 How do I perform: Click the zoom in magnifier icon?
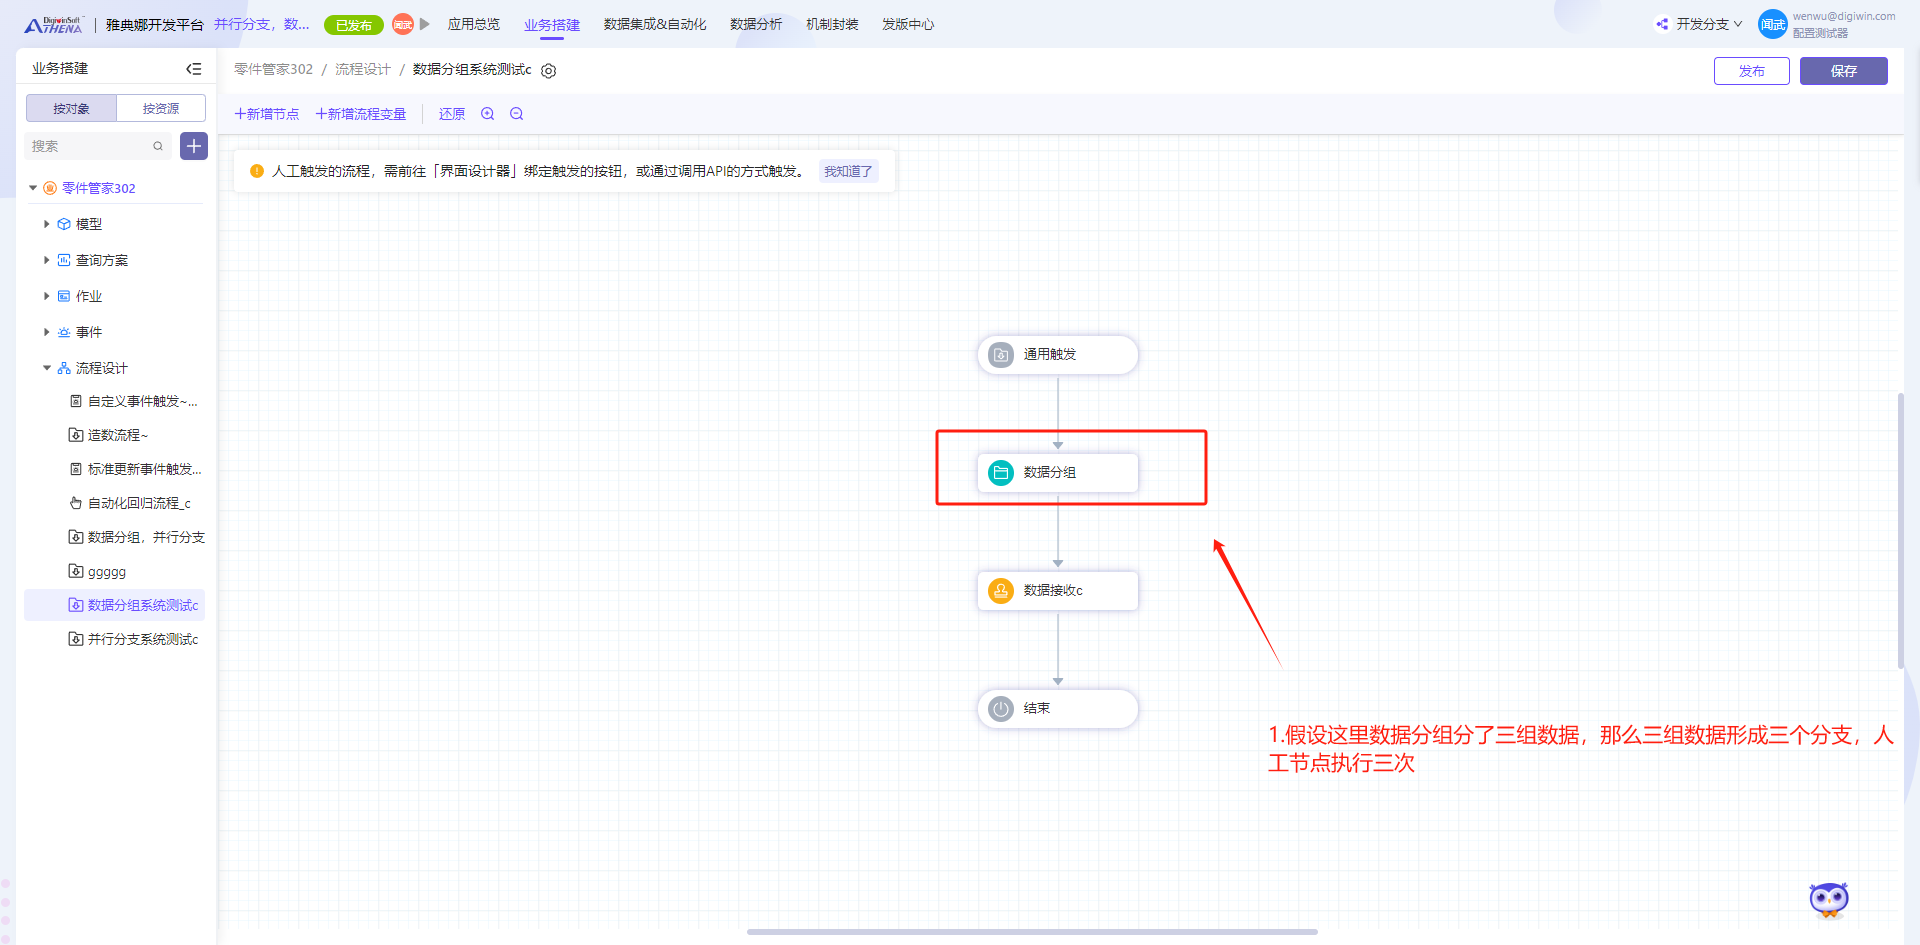click(488, 114)
